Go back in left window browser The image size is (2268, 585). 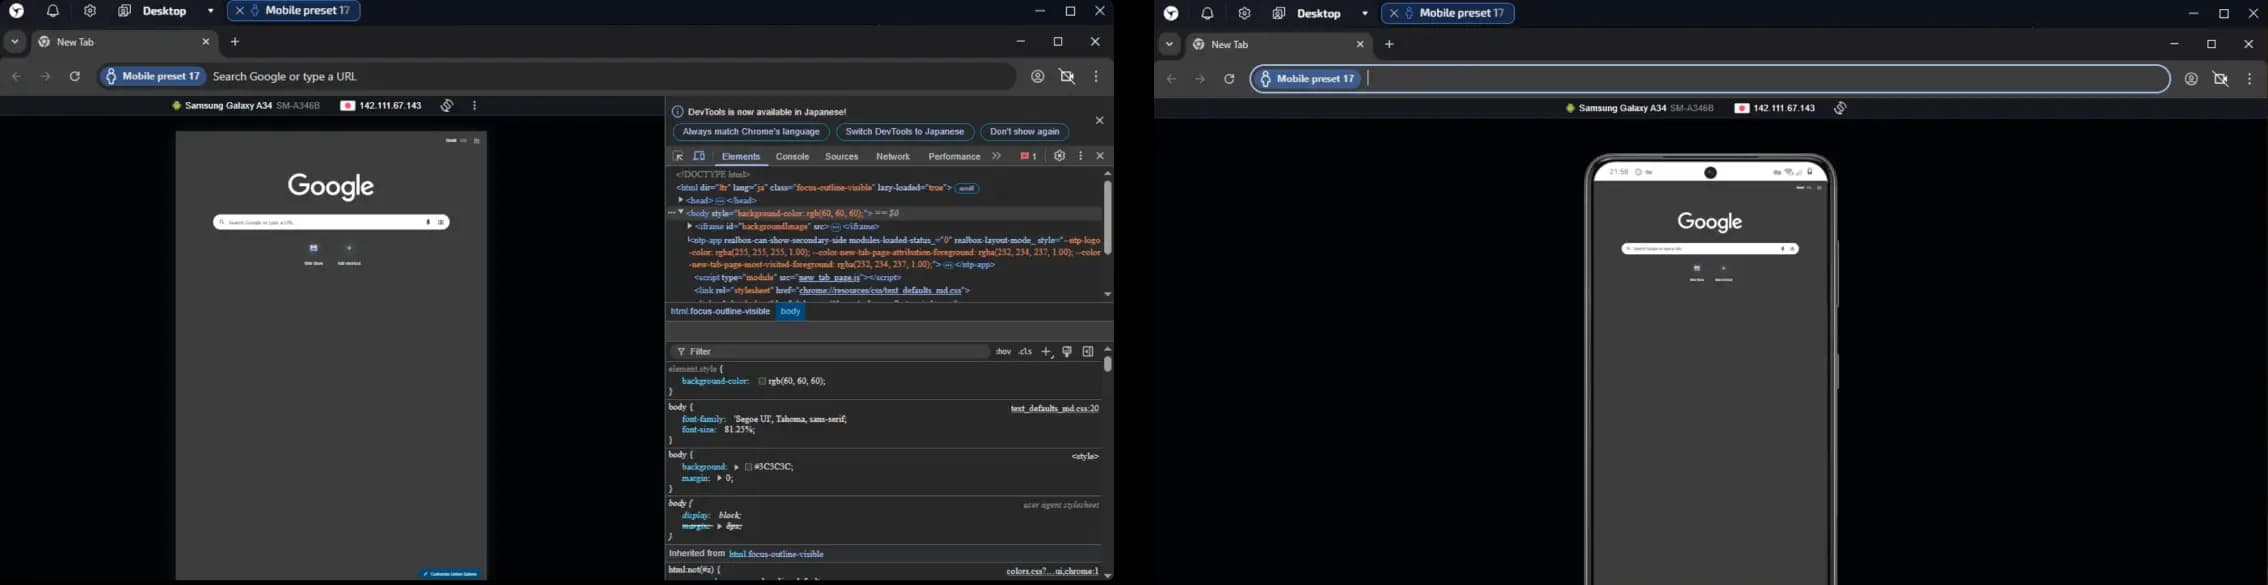point(17,77)
